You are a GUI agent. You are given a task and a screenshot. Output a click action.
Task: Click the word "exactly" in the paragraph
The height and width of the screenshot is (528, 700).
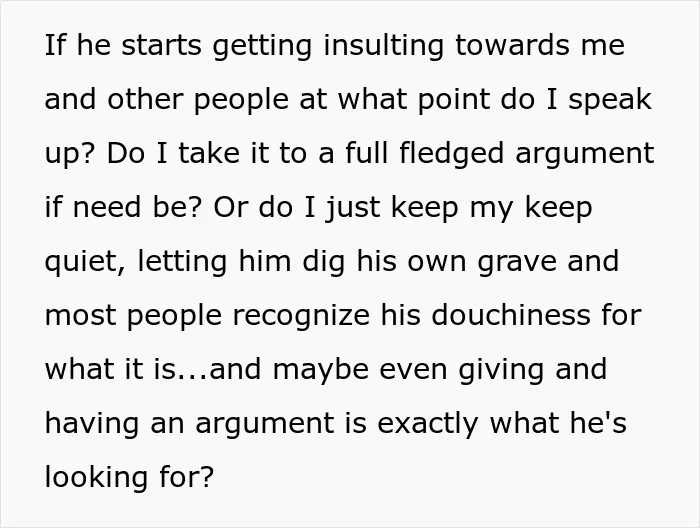[428, 424]
